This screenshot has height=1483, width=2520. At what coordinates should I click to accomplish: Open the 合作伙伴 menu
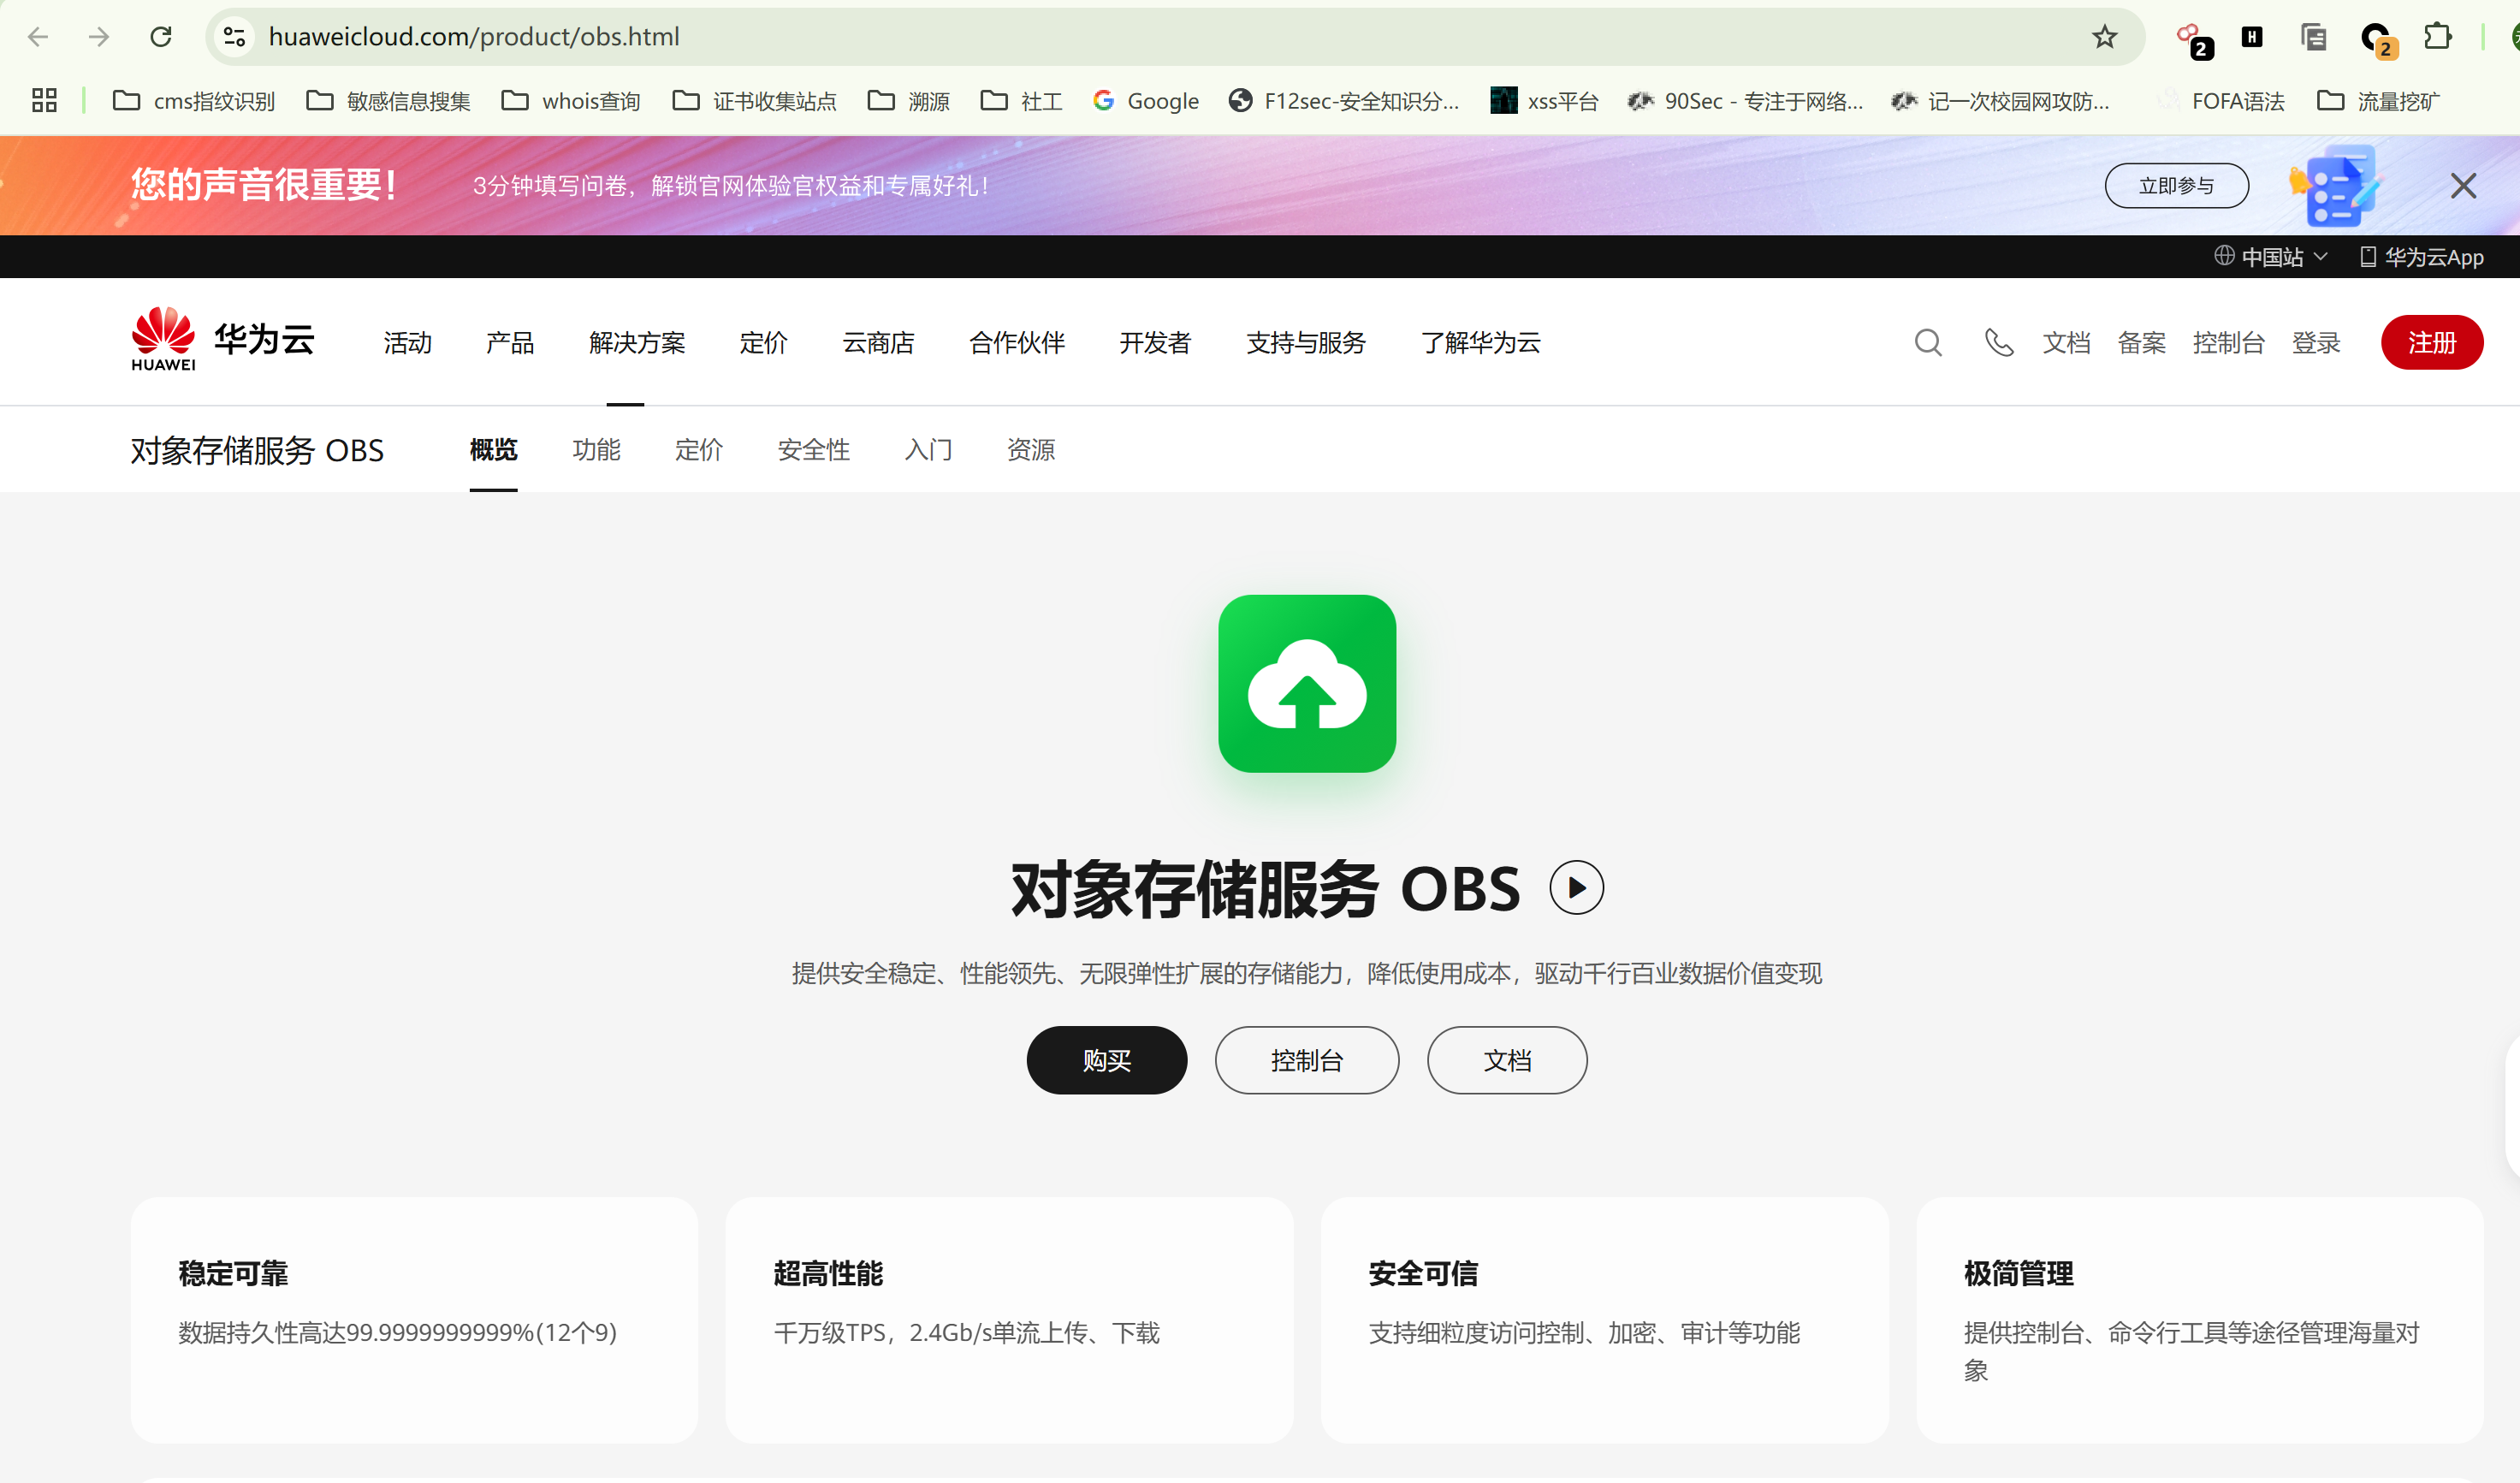(1017, 343)
